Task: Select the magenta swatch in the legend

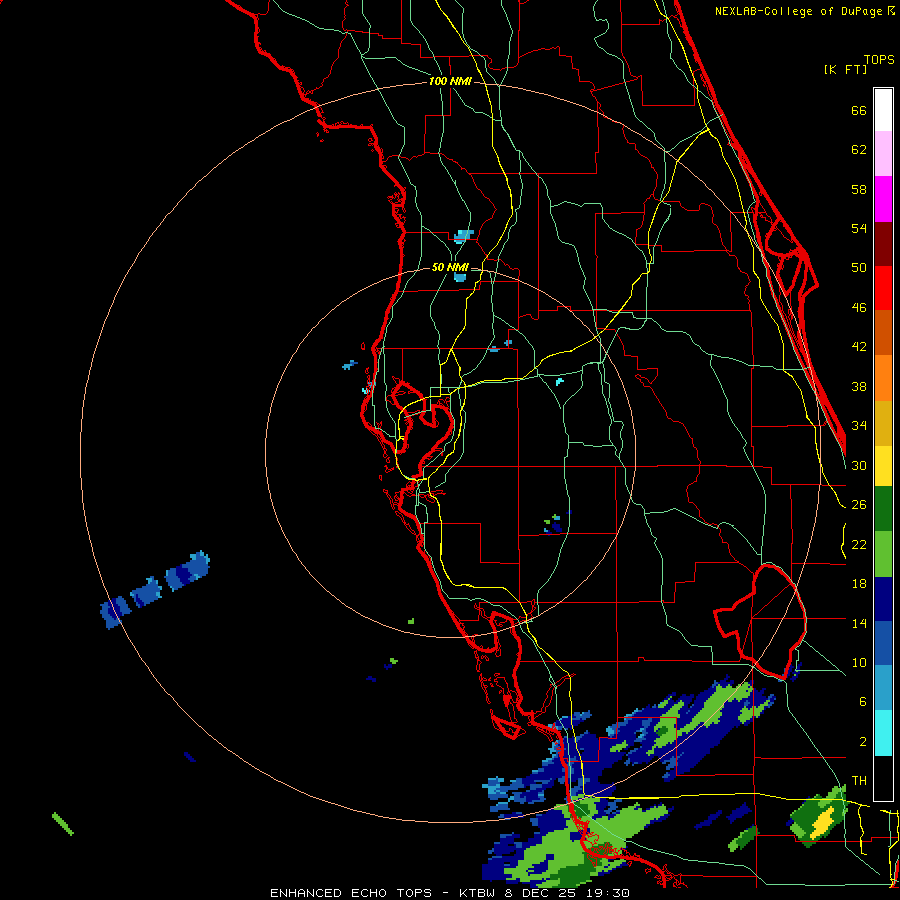Action: [883, 199]
